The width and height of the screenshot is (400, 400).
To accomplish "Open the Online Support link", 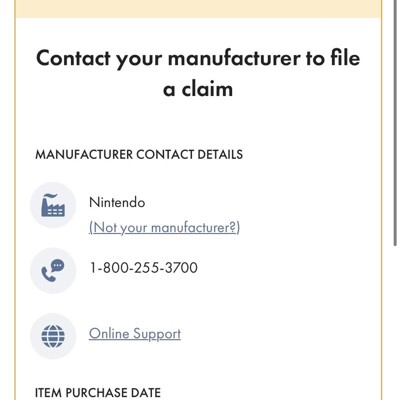I will [135, 334].
